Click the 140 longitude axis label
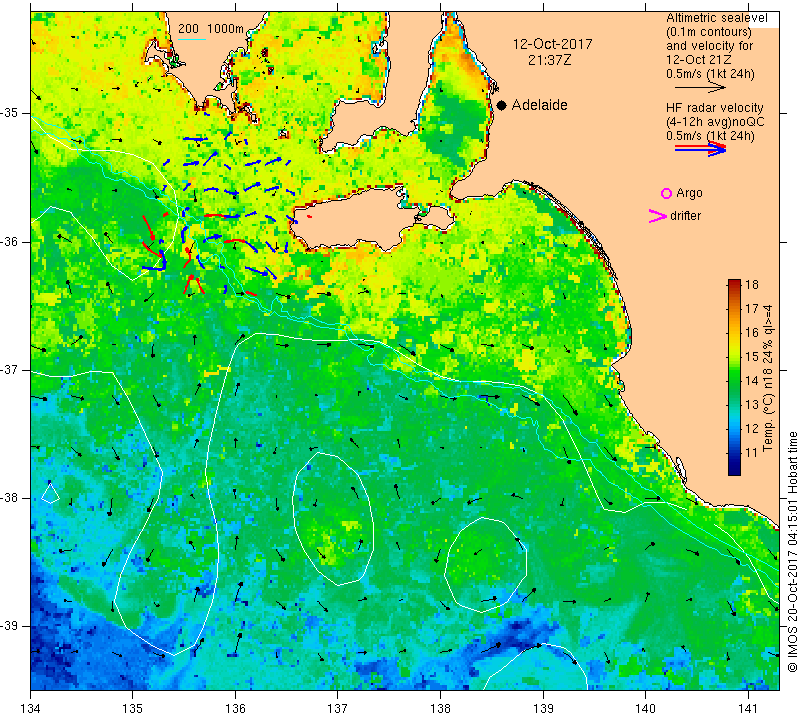 (645, 709)
